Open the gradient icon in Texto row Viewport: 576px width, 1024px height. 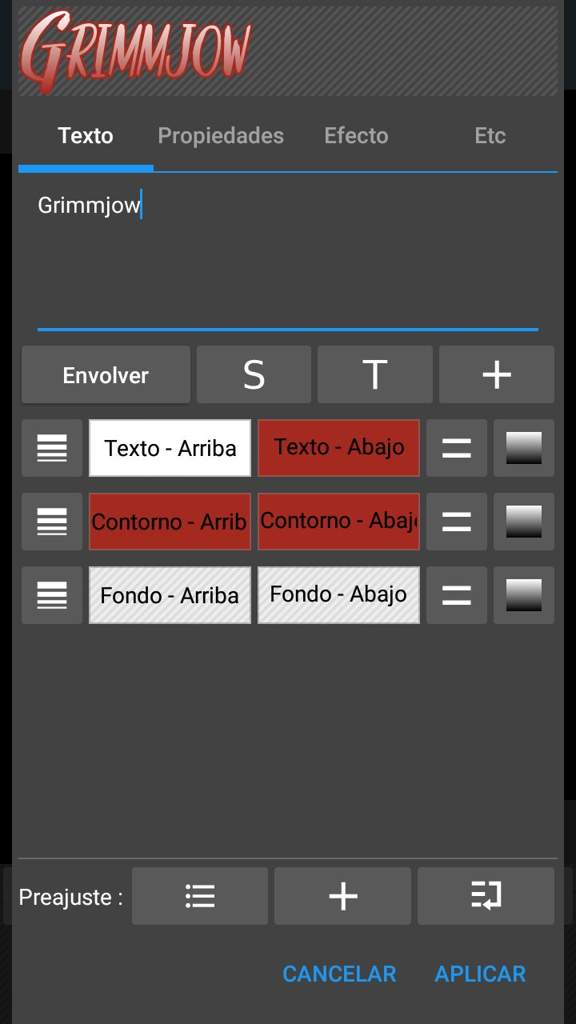tap(524, 448)
